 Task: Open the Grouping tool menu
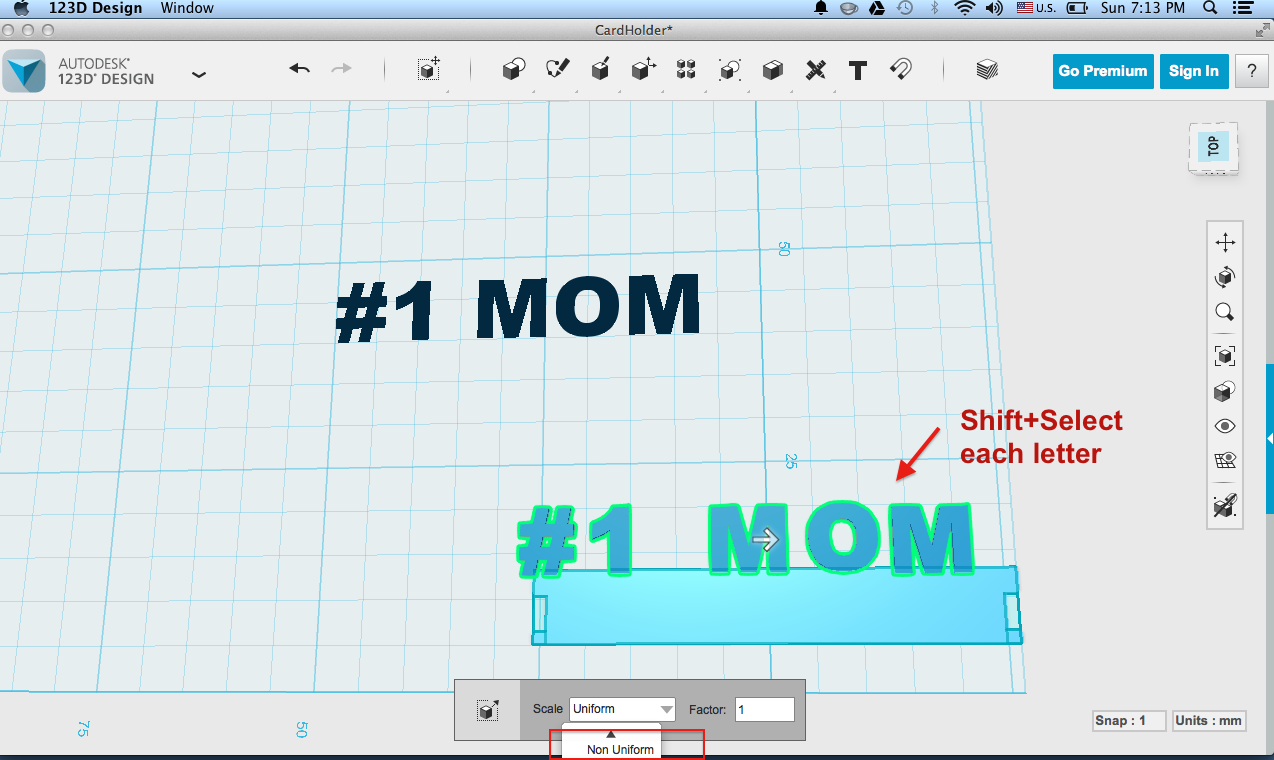[x=730, y=70]
